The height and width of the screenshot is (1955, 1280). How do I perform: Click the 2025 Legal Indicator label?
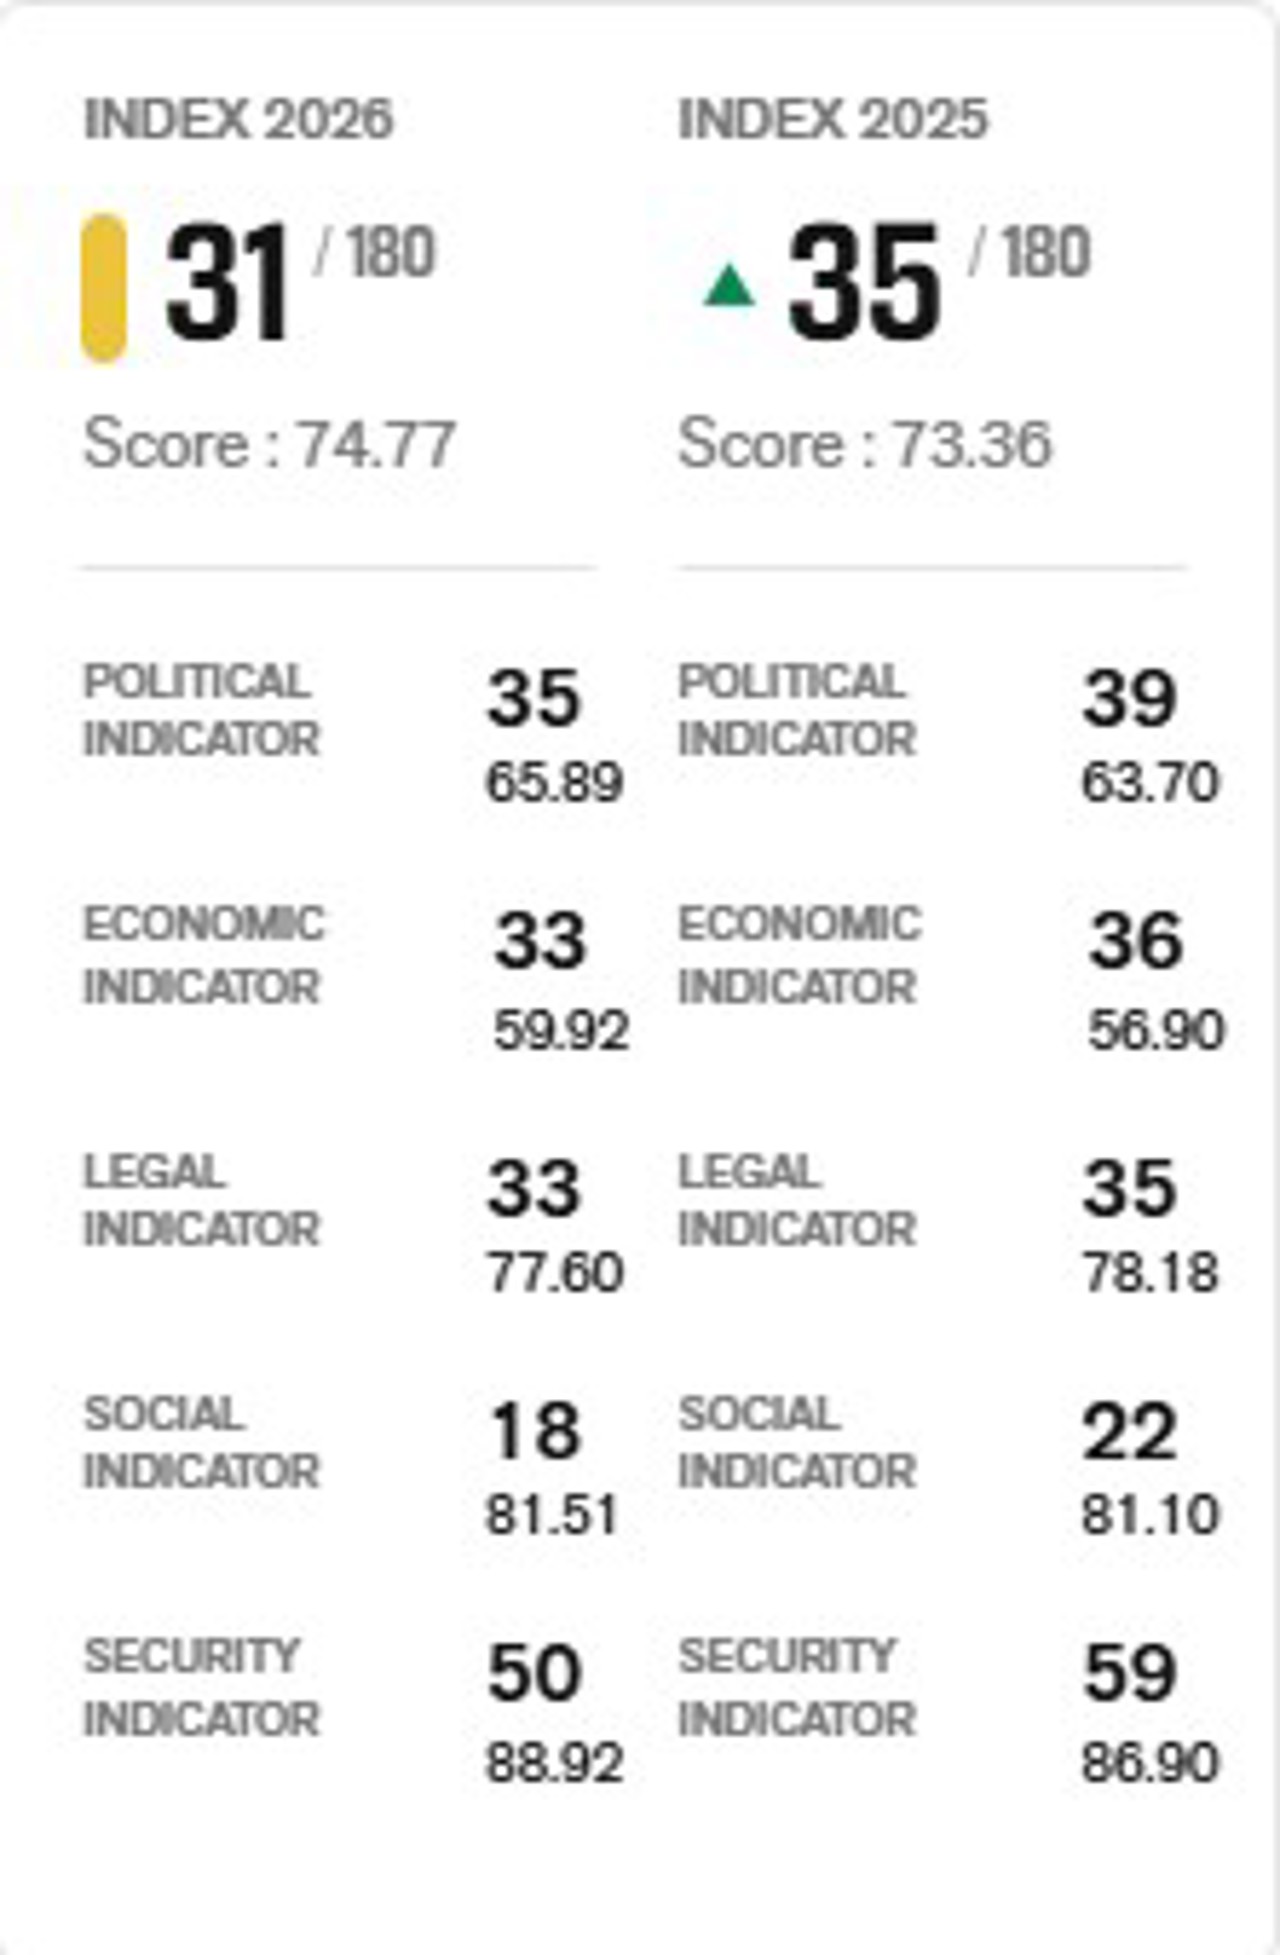click(x=797, y=1200)
